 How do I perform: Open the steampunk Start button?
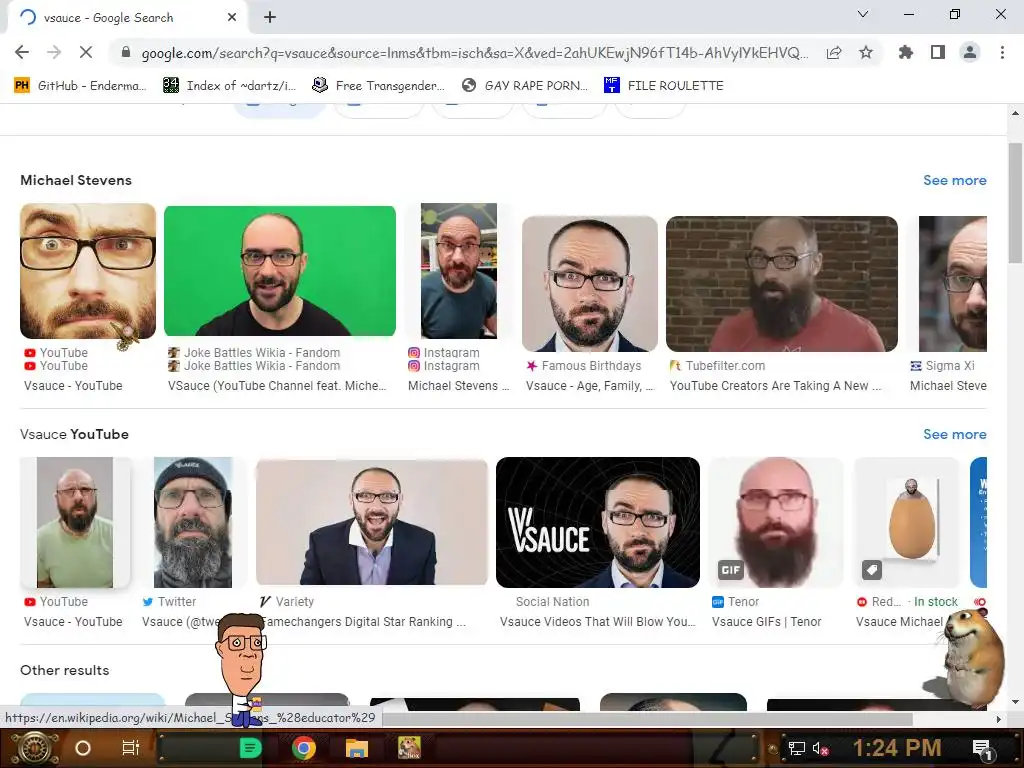tap(33, 748)
